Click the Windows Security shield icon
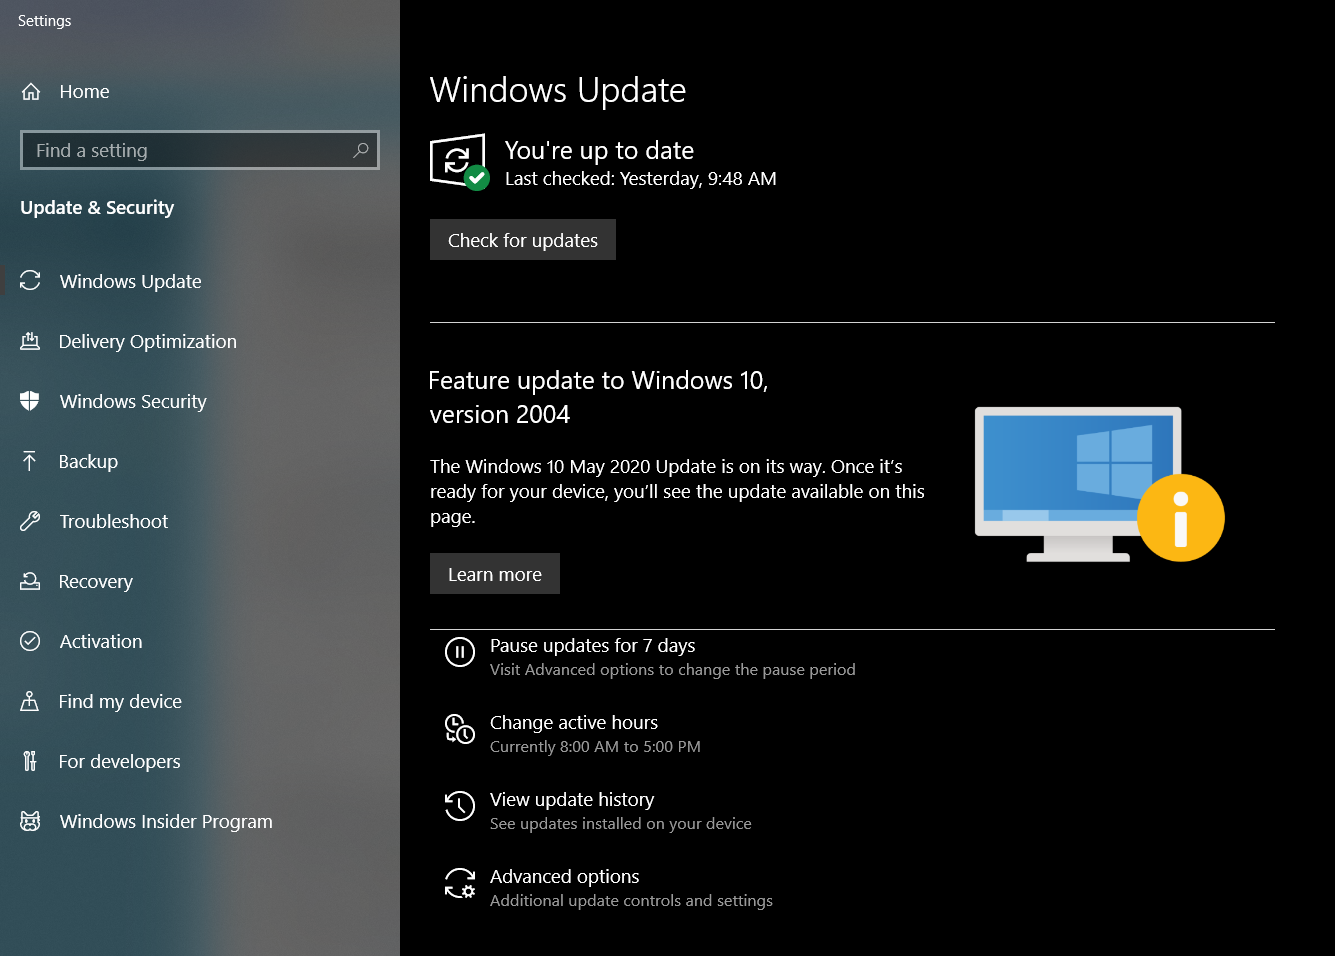Image resolution: width=1335 pixels, height=956 pixels. pyautogui.click(x=30, y=401)
